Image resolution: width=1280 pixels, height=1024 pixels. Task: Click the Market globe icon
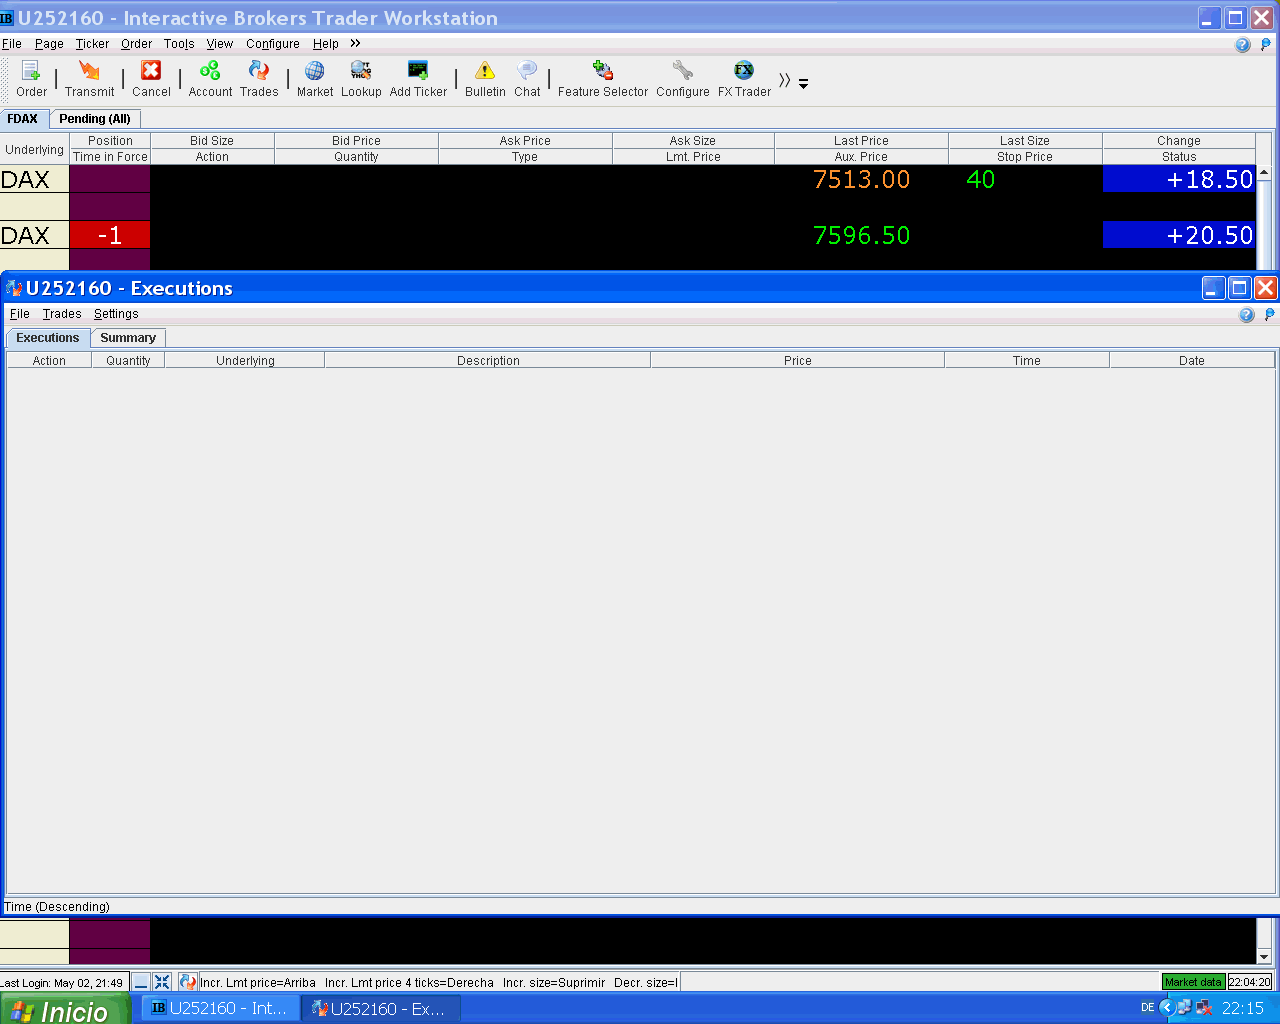point(314,70)
